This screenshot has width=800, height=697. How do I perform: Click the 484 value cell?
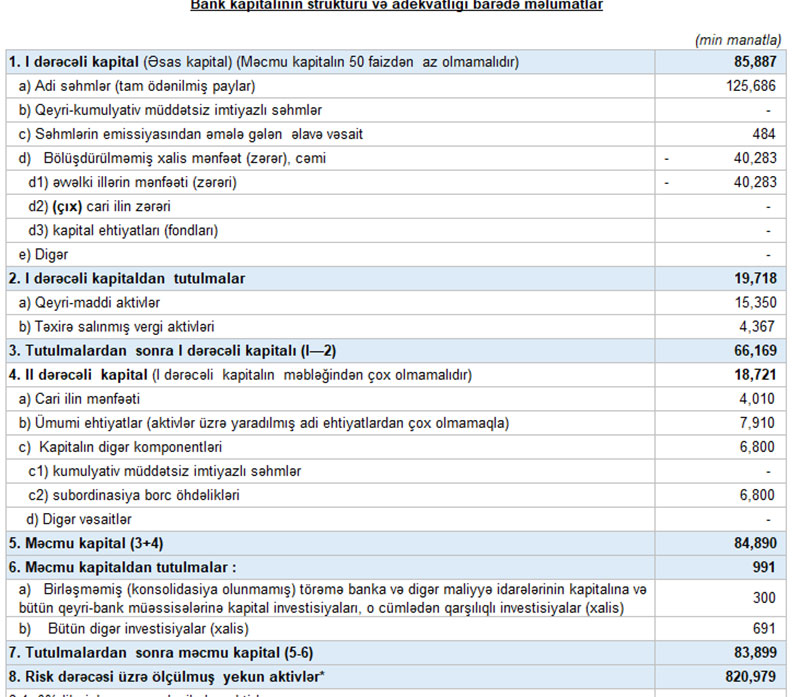764,134
